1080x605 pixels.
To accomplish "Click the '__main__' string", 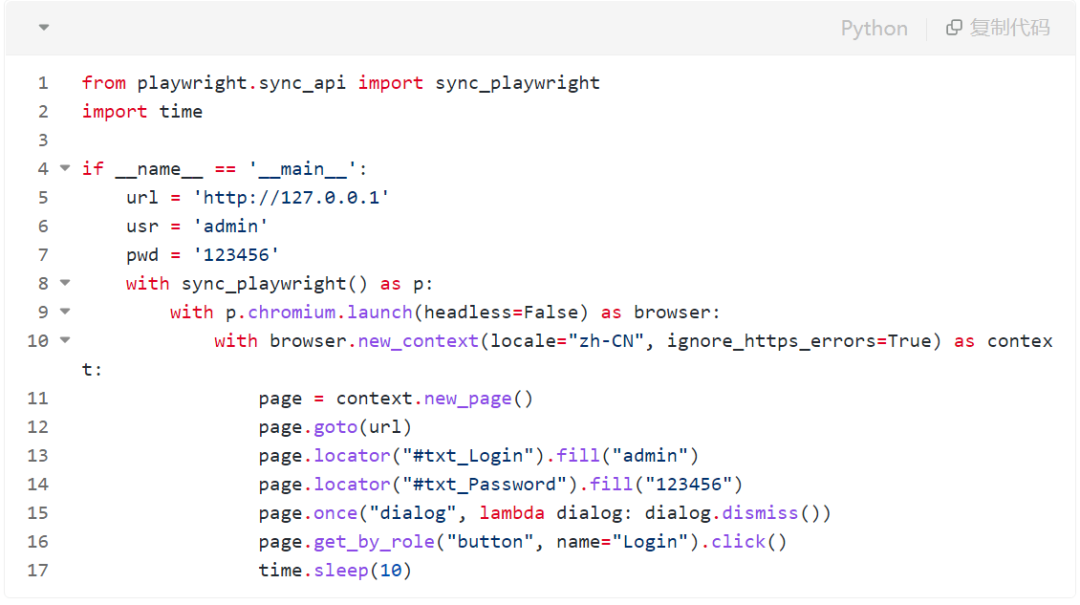I will pyautogui.click(x=302, y=169).
